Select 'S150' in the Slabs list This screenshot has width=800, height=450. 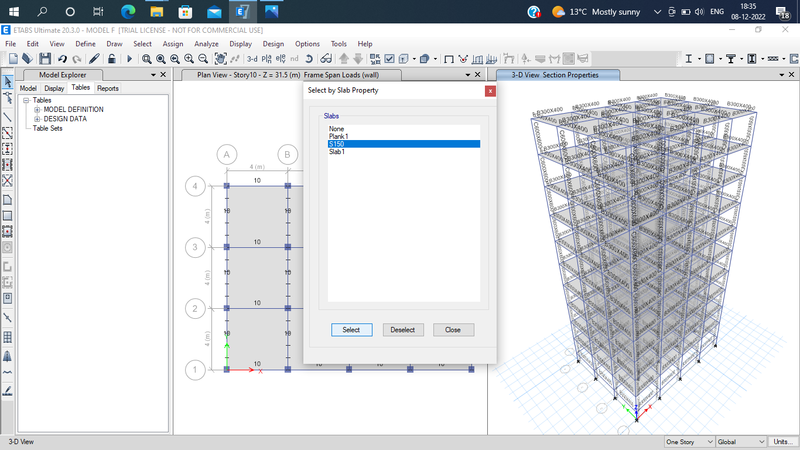coord(404,144)
